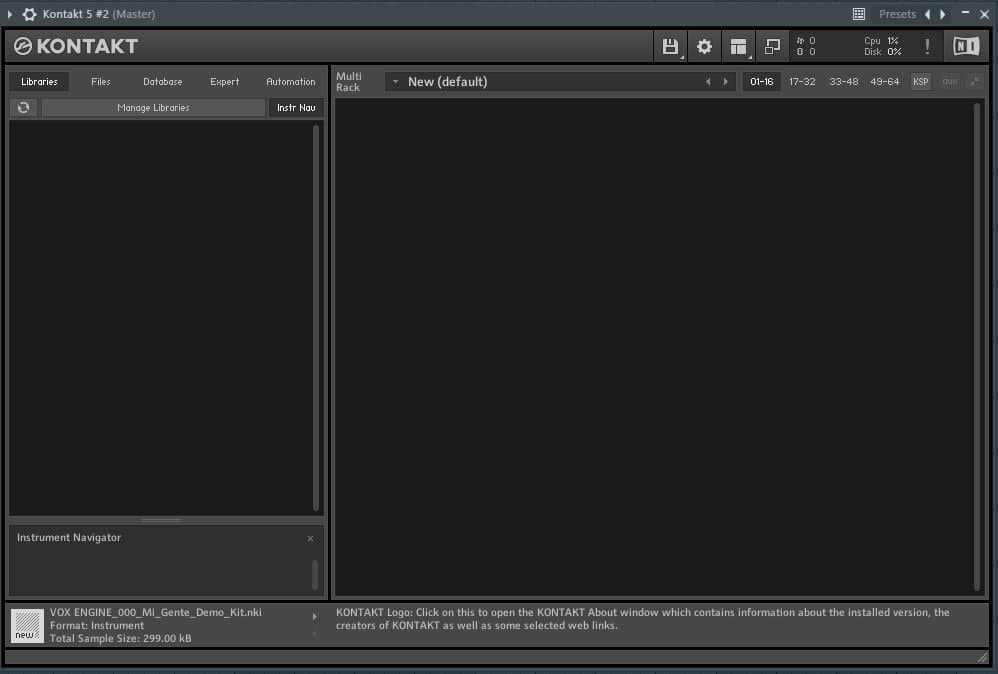Screen dimensions: 998x674
Task: Click Total Sample Size: 299.00 kB text
Action: pos(120,638)
